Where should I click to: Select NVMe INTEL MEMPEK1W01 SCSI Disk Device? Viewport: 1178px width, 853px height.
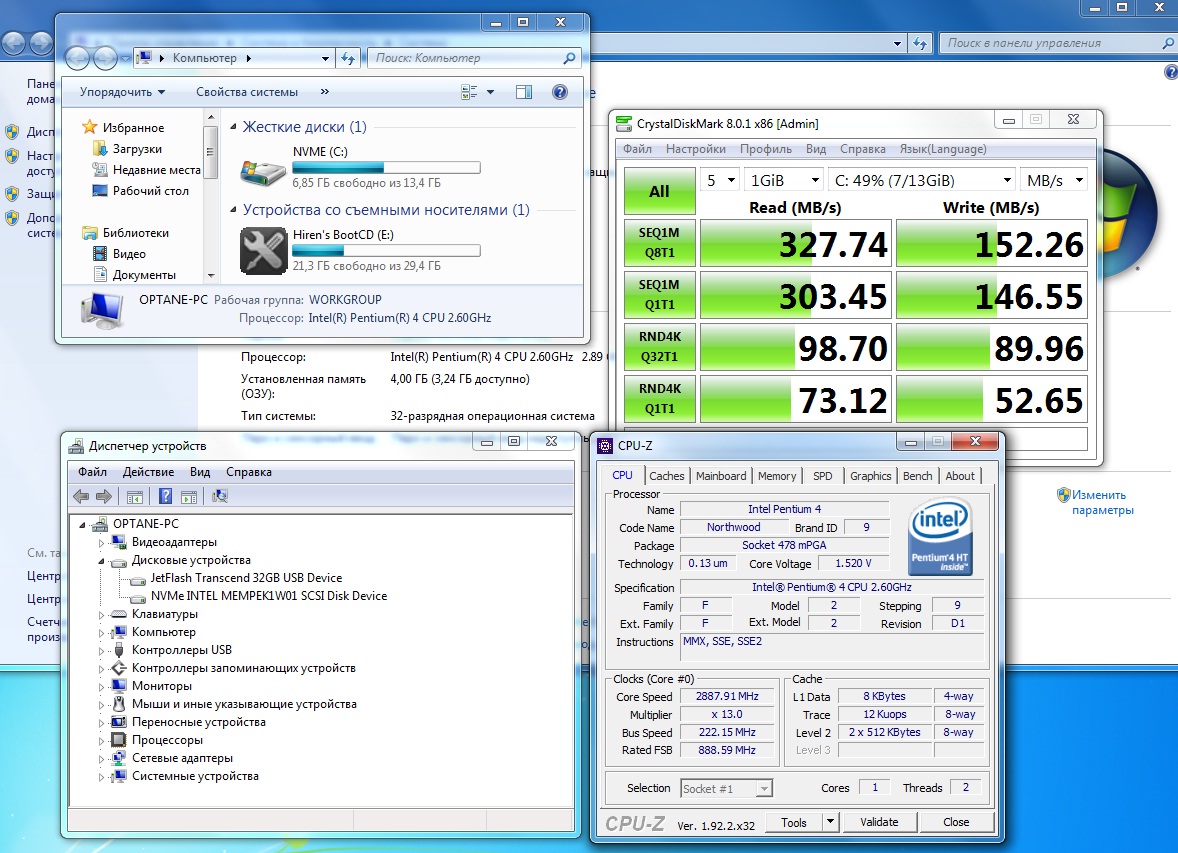click(x=268, y=596)
